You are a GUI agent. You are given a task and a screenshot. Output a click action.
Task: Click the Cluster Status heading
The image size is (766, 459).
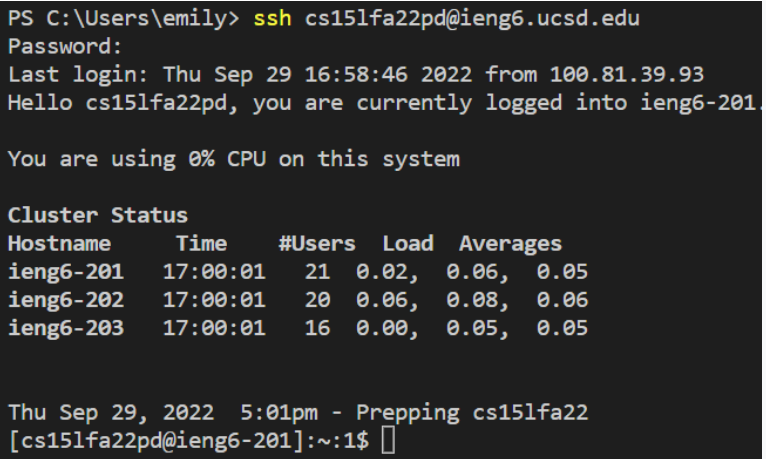coord(97,215)
